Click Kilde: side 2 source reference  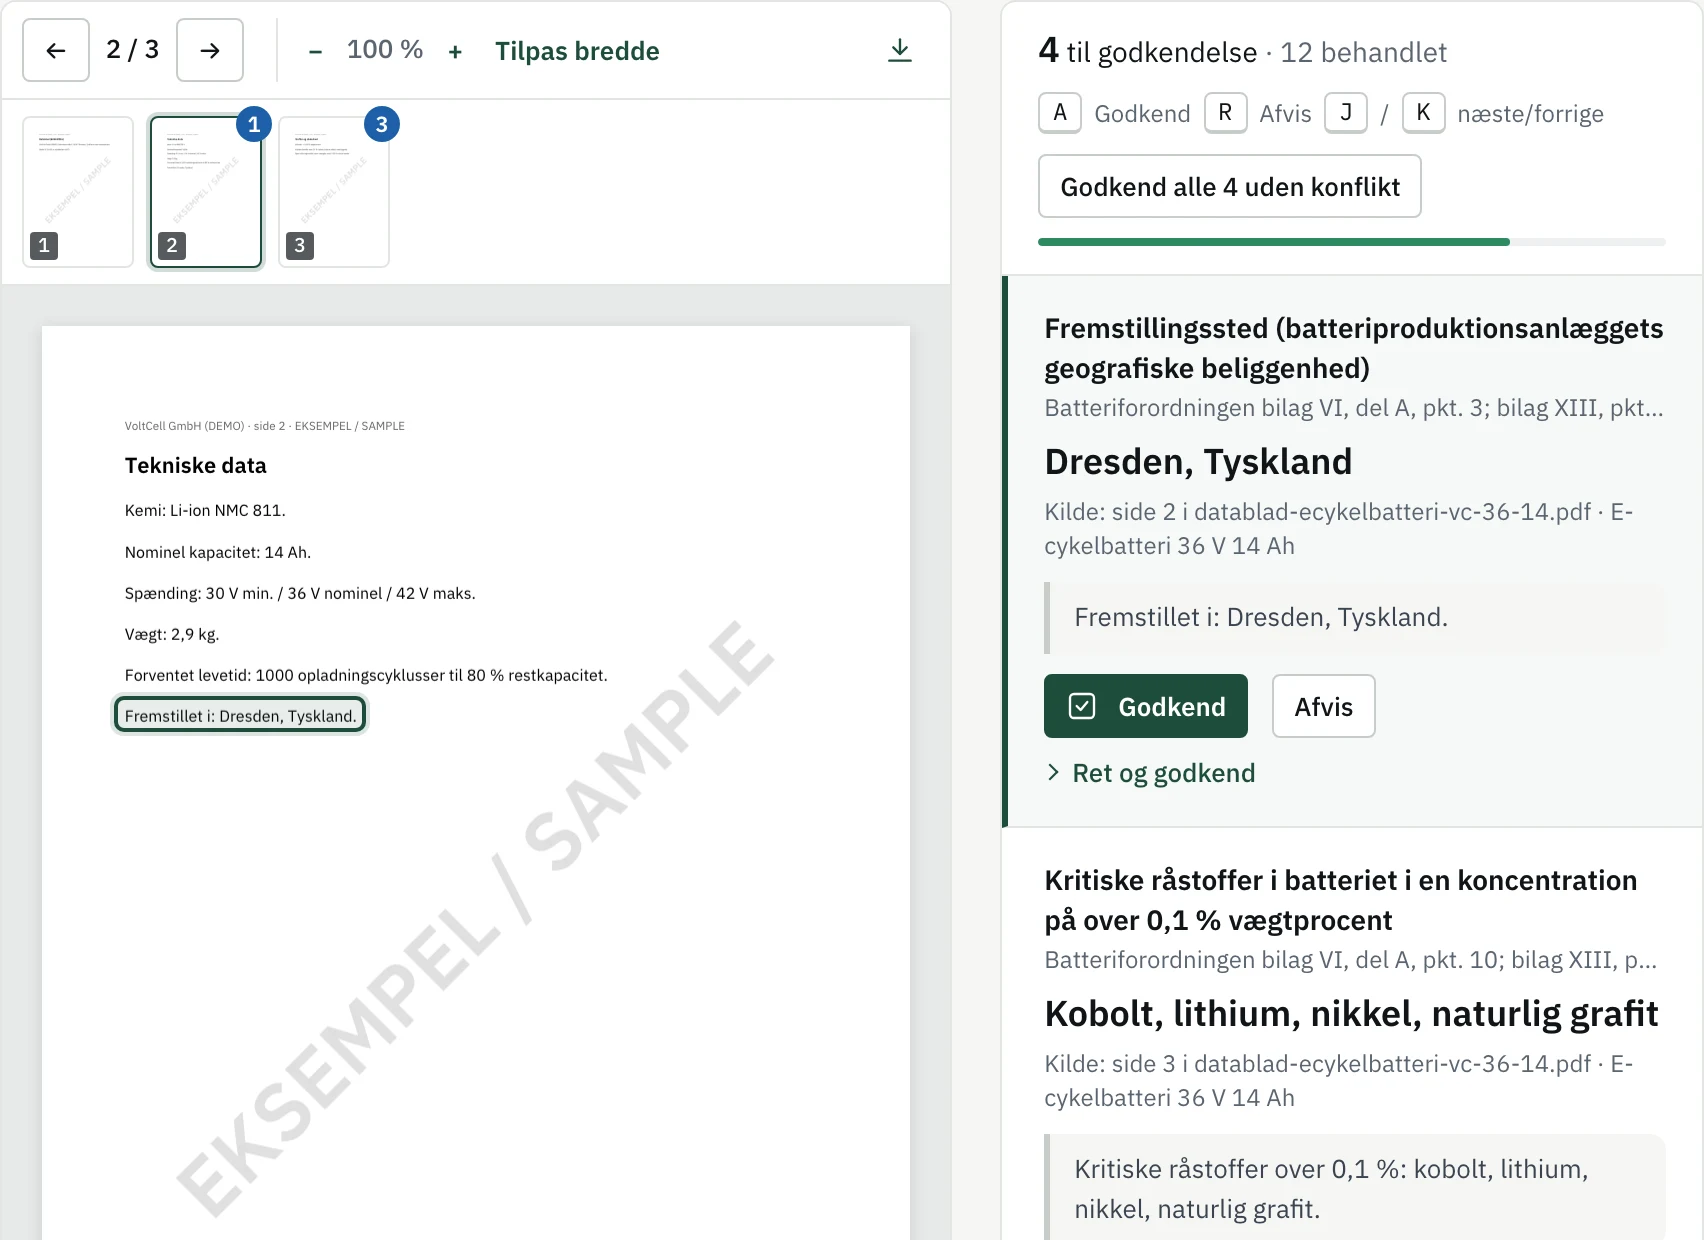tap(1339, 528)
